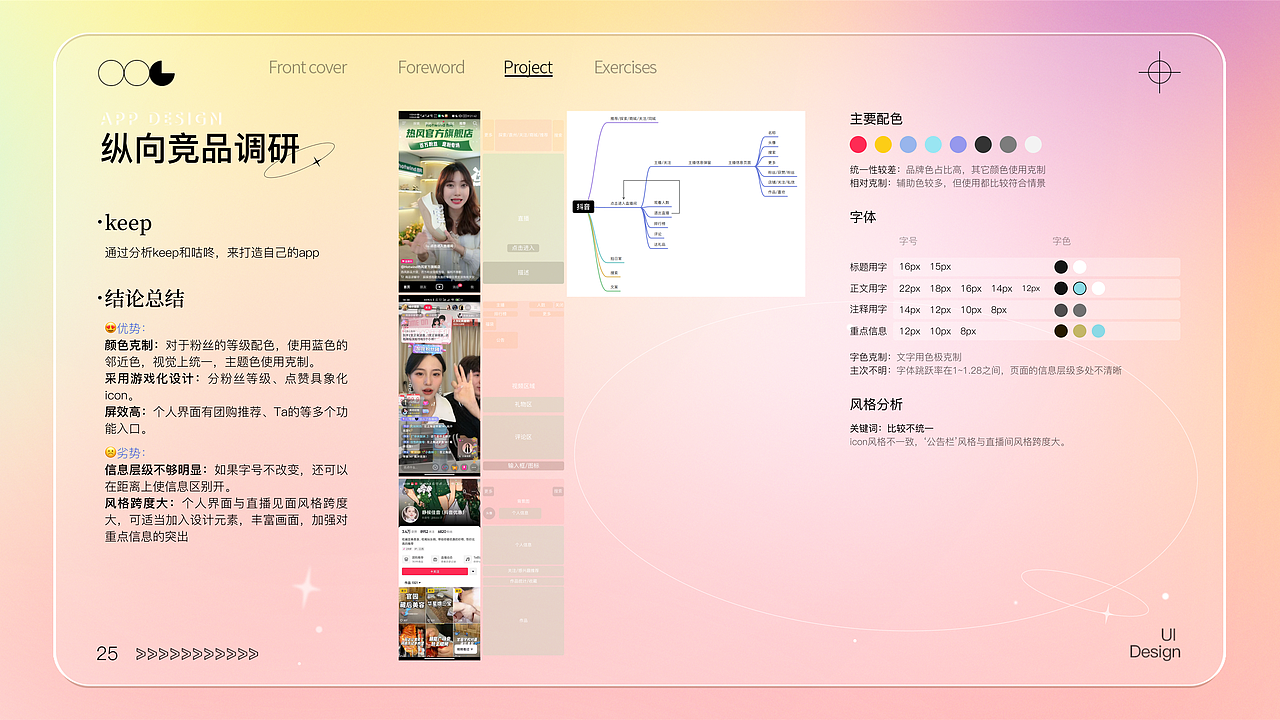Click the heart-eyes emoji beside 优势

[x=110, y=328]
